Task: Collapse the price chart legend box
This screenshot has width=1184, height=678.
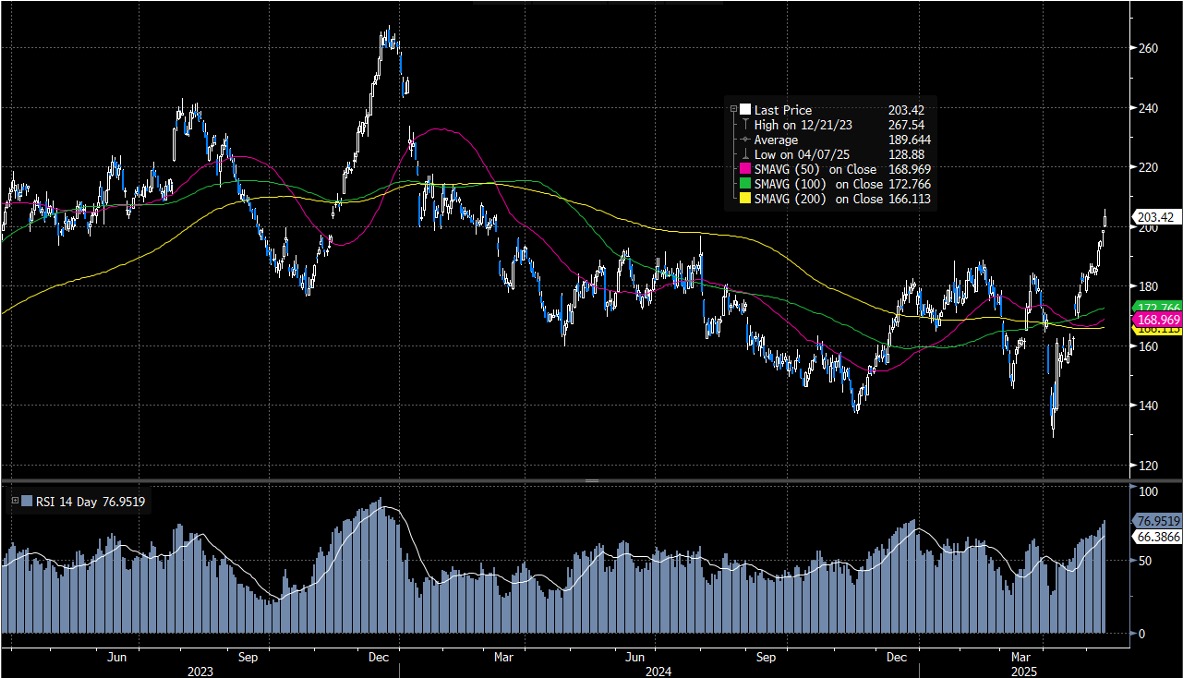Action: pyautogui.click(x=734, y=108)
